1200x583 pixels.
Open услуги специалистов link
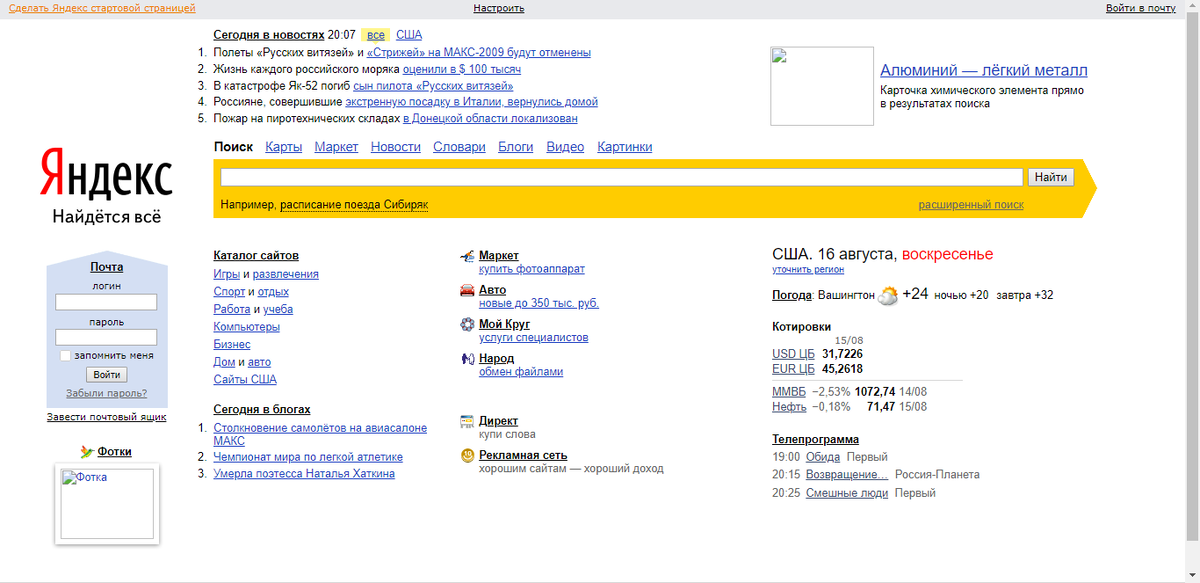click(534, 338)
